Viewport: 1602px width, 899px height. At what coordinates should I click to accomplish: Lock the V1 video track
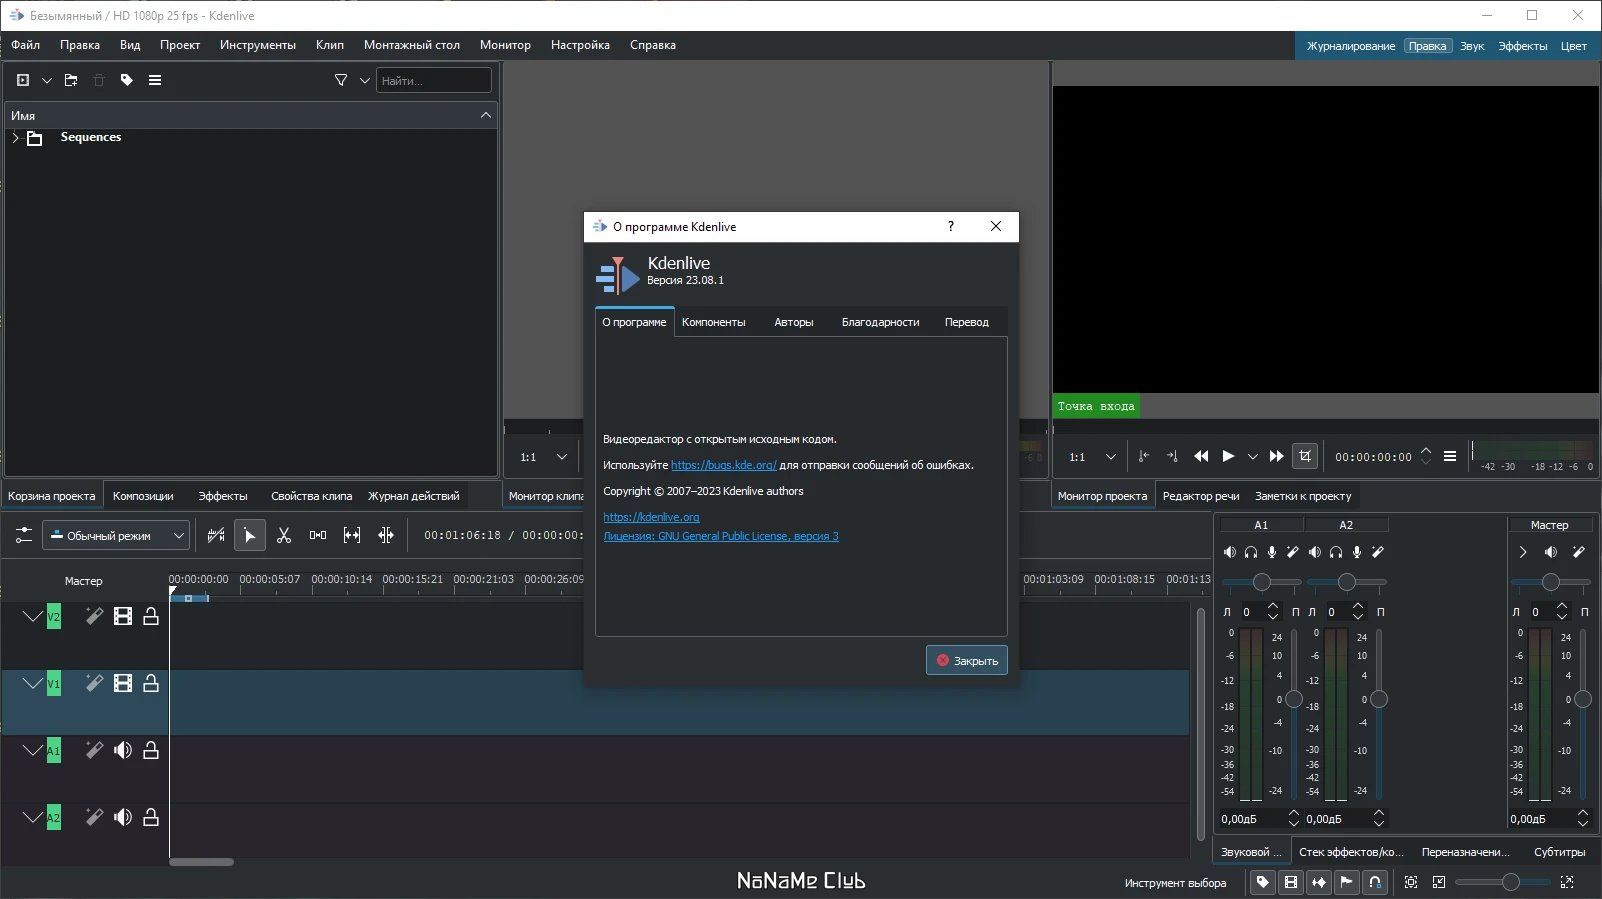(151, 684)
